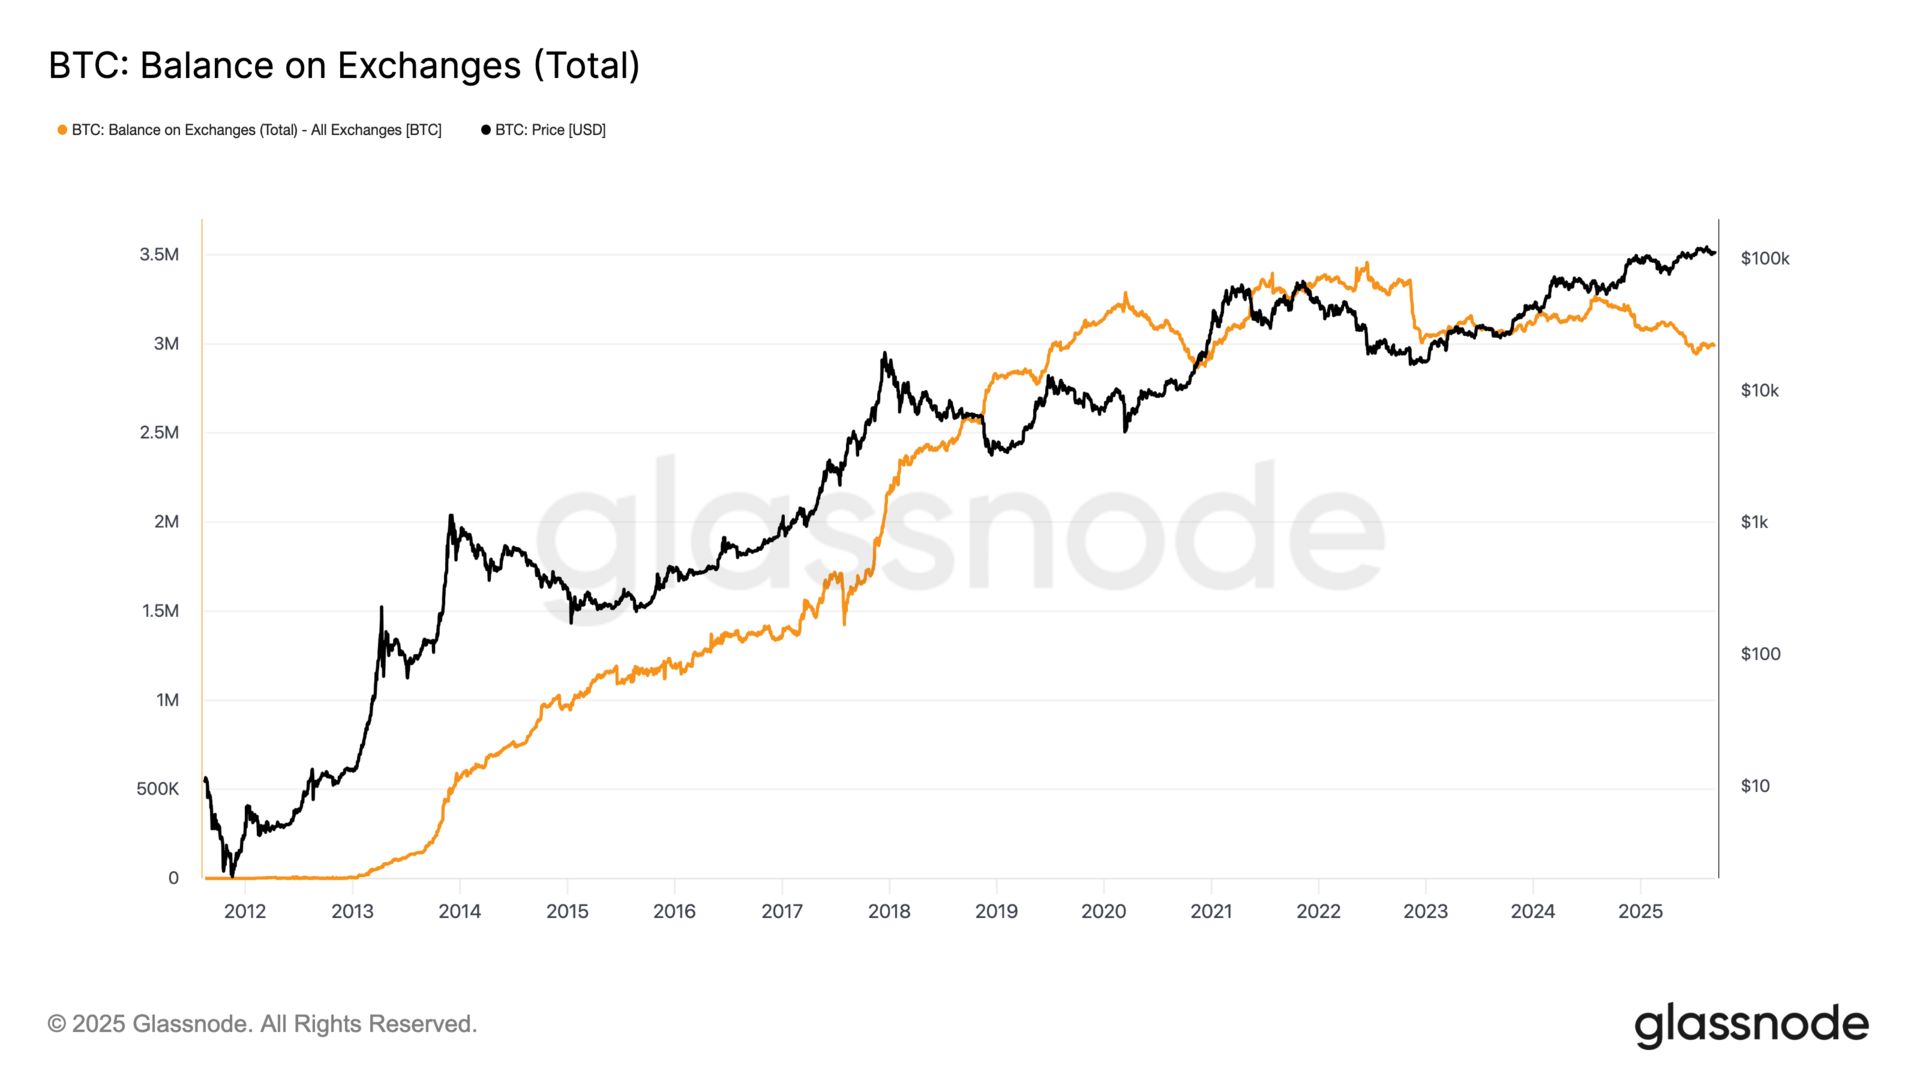Click the orange legend dot for Balance on Exchanges
This screenshot has width=1920, height=1080.
(x=62, y=130)
